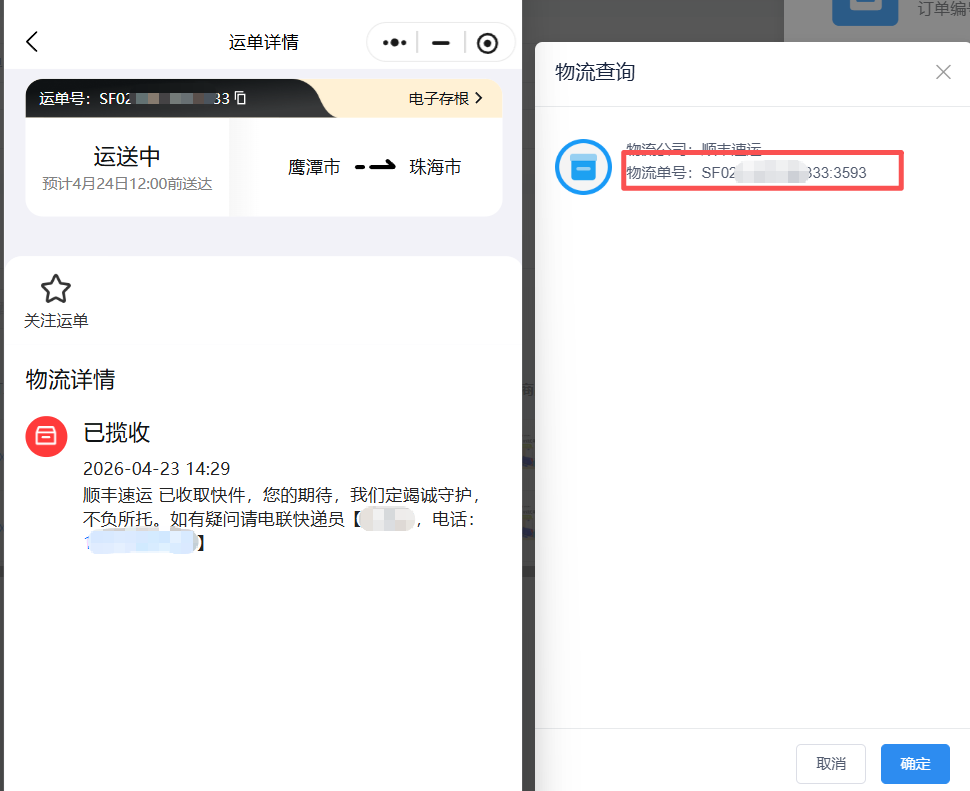Click destination city 珠海市
The width and height of the screenshot is (970, 791).
[436, 167]
